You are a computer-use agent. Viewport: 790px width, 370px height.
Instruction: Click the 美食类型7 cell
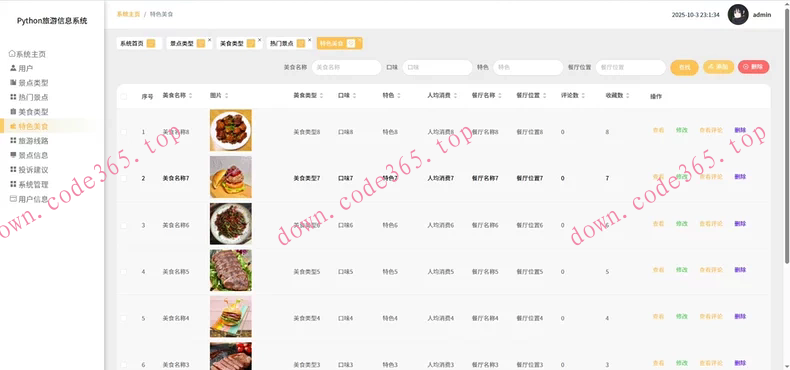tap(307, 178)
